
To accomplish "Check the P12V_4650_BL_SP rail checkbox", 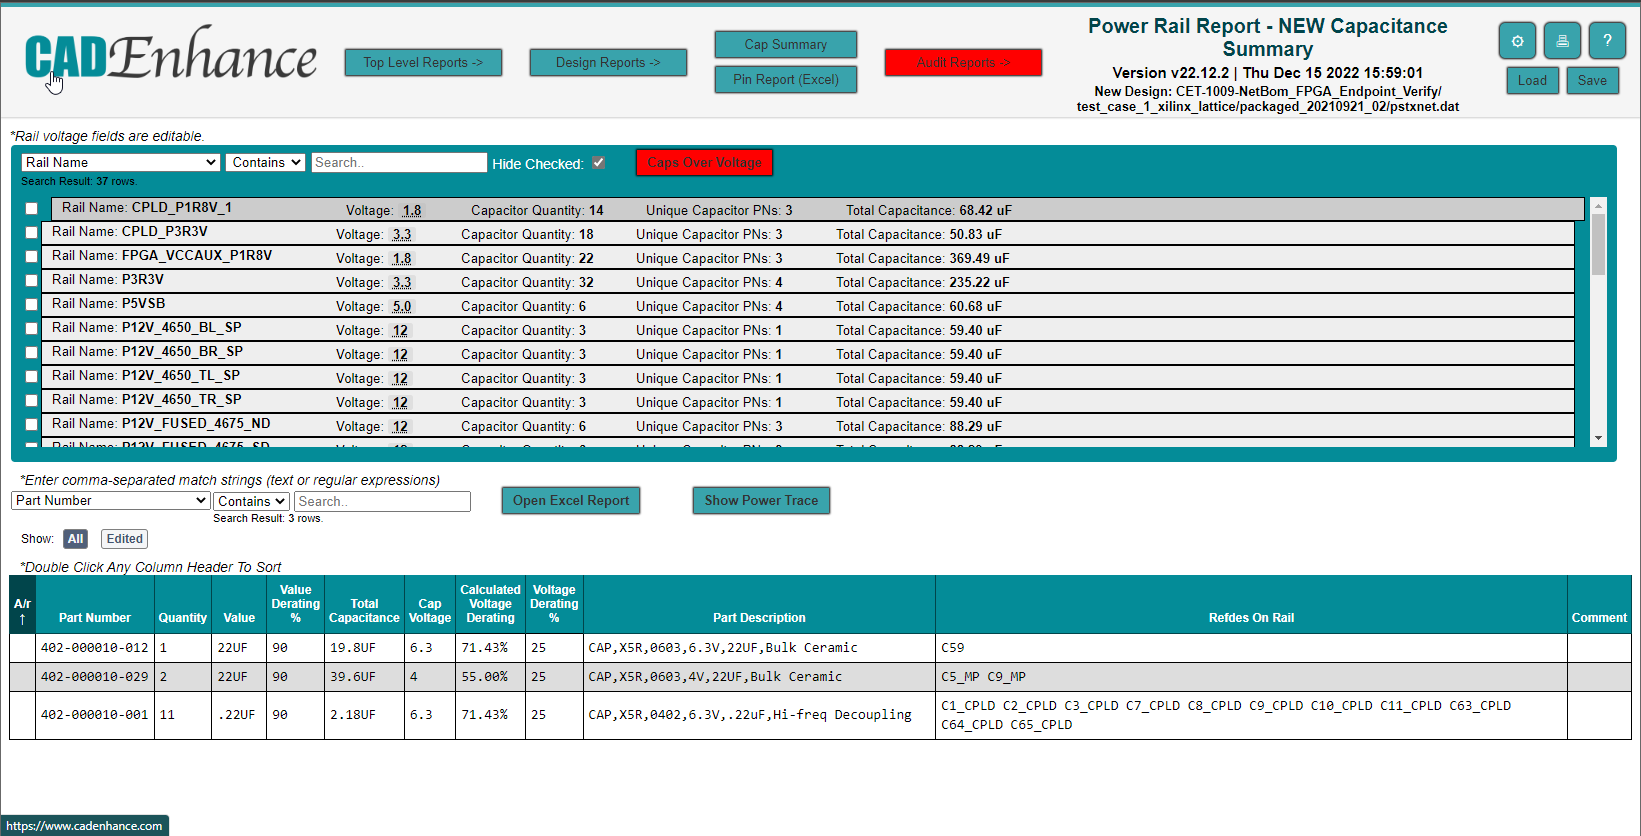I will (32, 329).
